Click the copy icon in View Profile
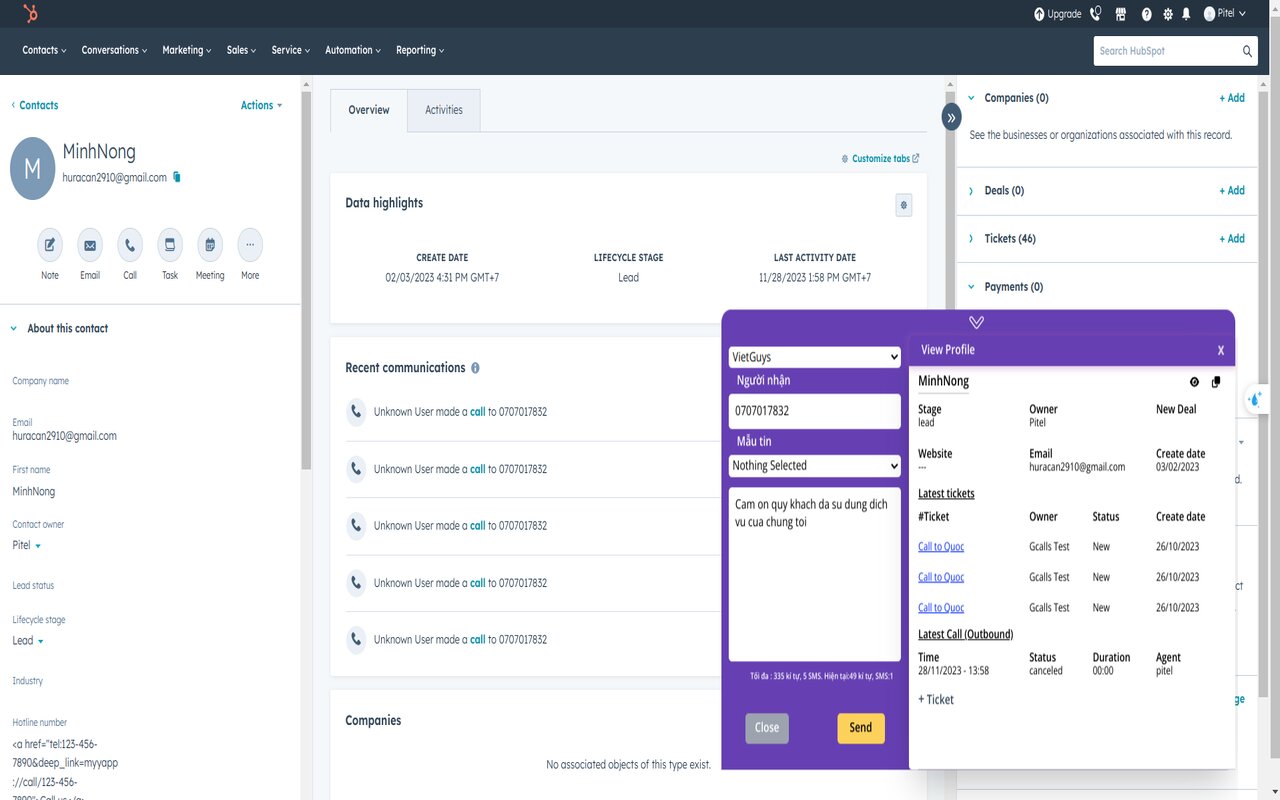1280x800 pixels. (1216, 382)
